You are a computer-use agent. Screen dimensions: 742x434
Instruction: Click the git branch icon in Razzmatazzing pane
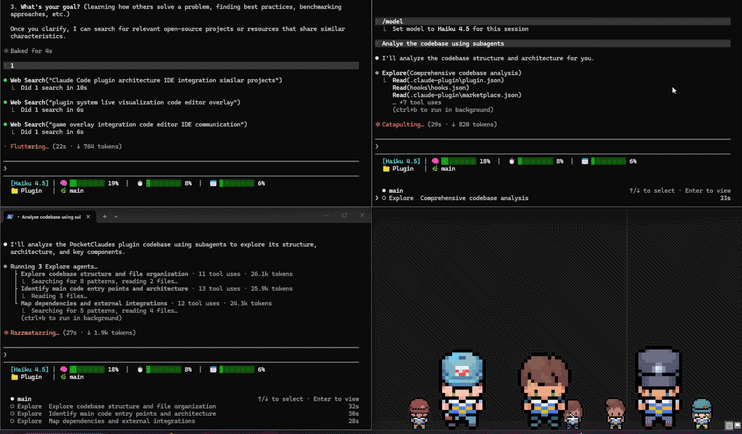coord(63,377)
